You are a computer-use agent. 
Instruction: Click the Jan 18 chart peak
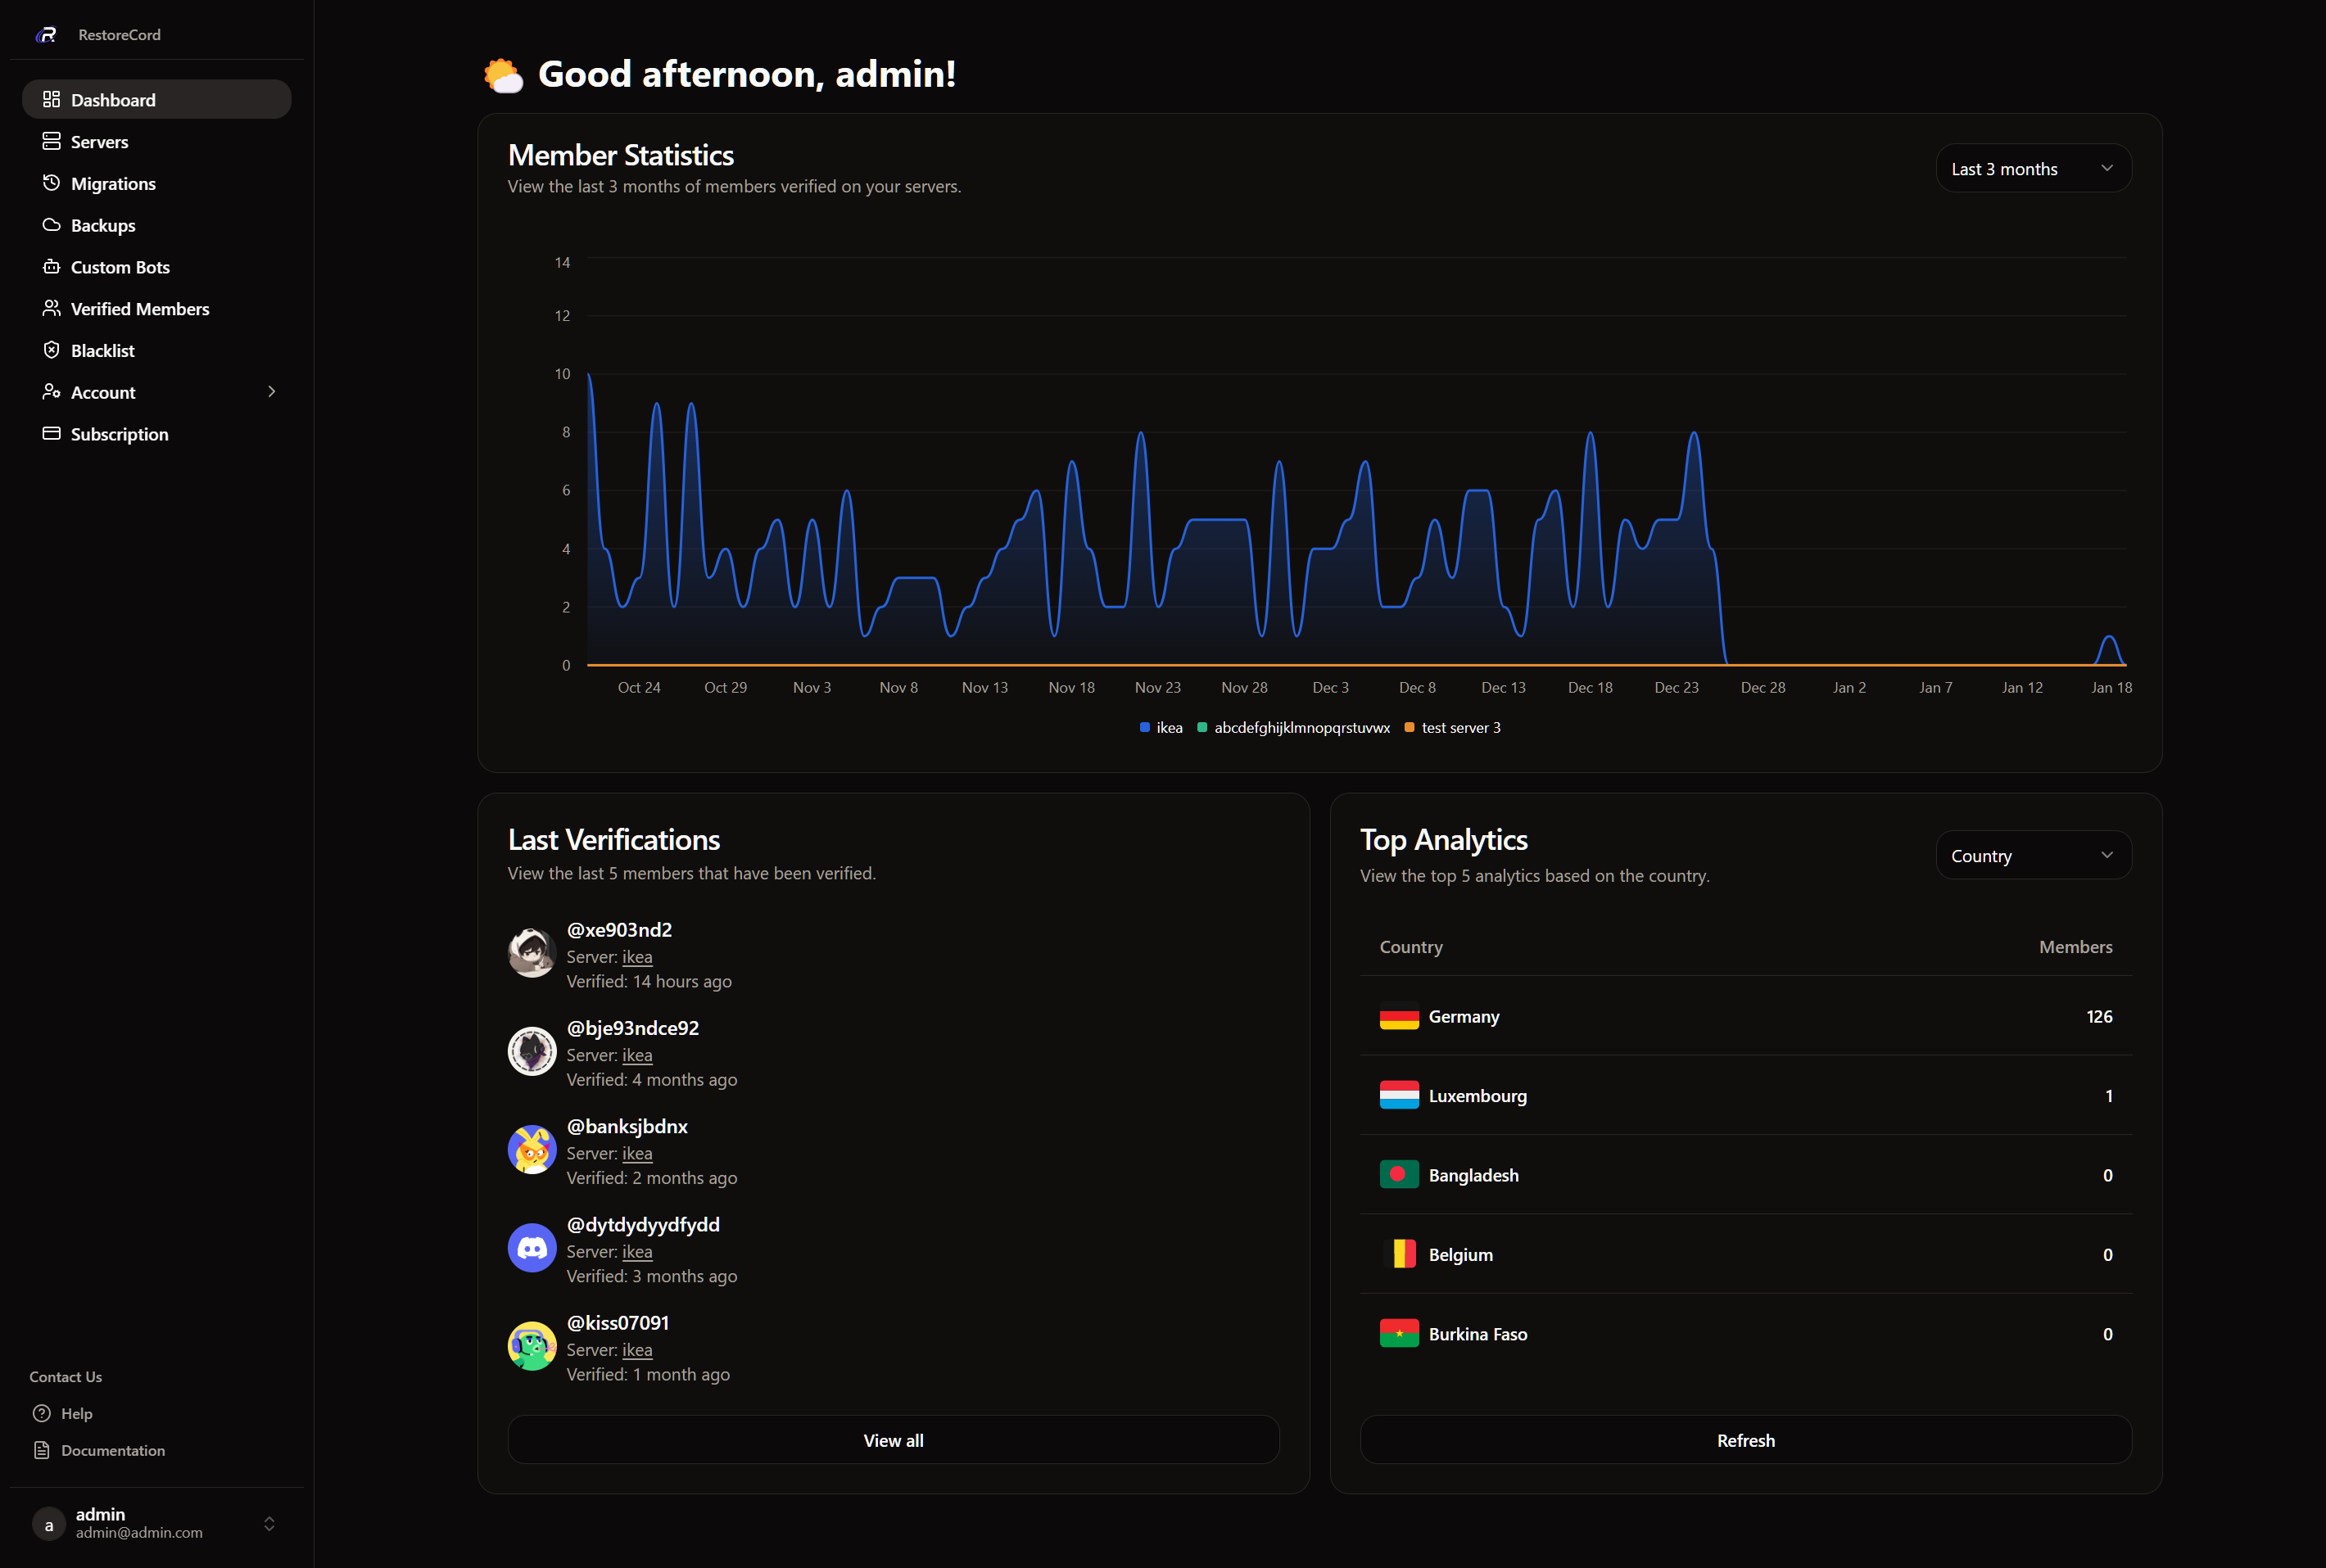(2109, 637)
